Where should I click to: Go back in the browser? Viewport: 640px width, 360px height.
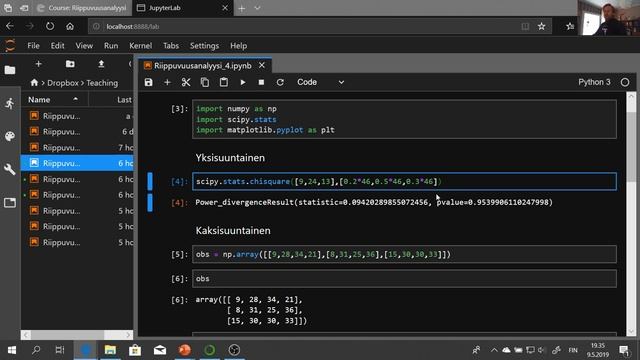click(10, 26)
